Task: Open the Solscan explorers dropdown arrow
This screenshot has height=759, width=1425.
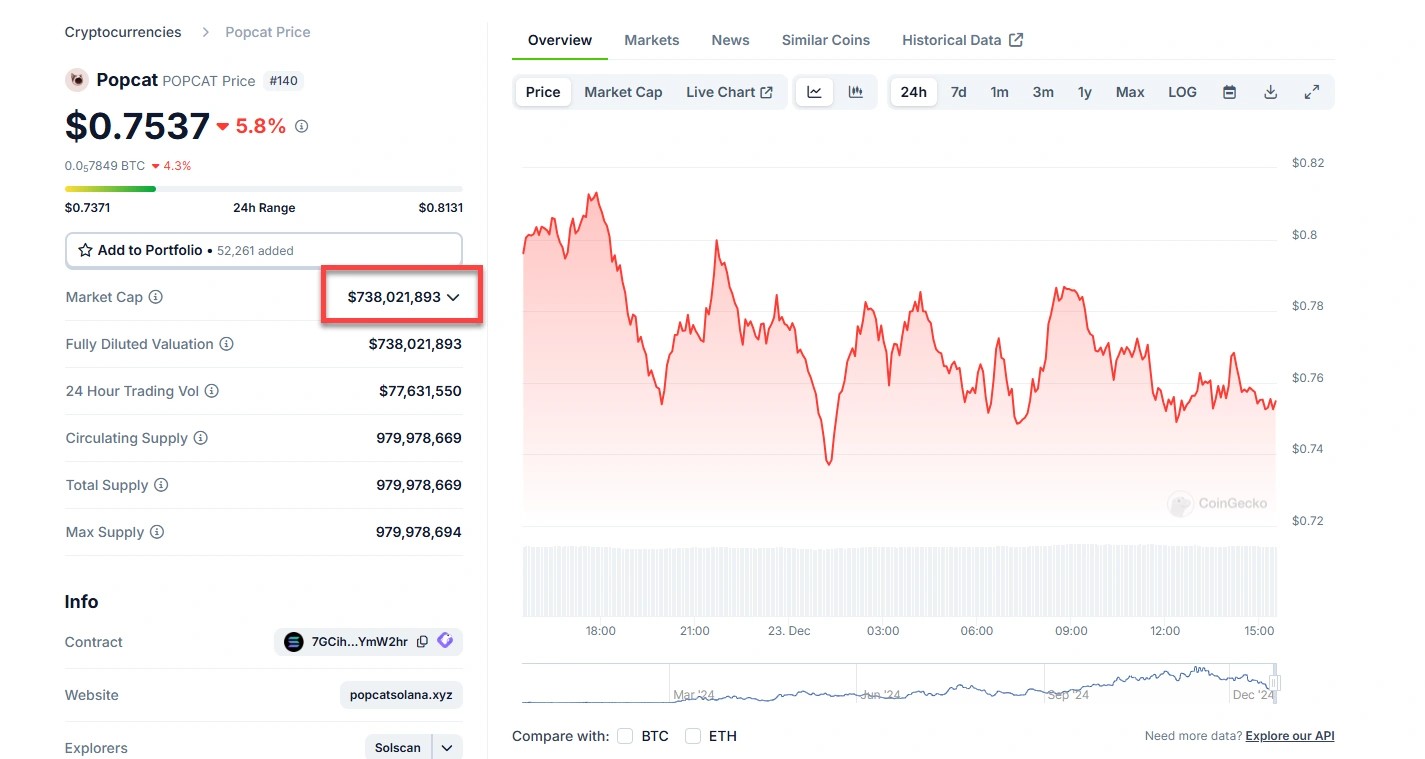Action: tap(447, 748)
